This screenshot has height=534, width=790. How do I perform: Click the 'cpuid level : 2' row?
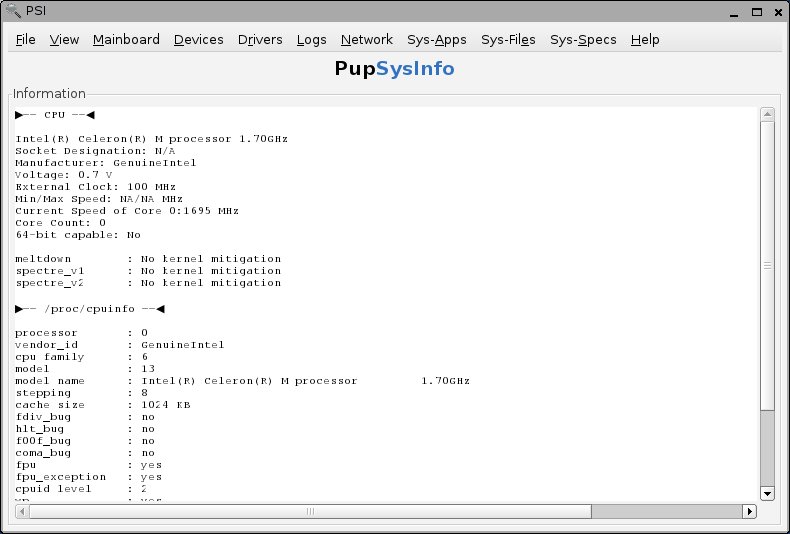(x=82, y=490)
